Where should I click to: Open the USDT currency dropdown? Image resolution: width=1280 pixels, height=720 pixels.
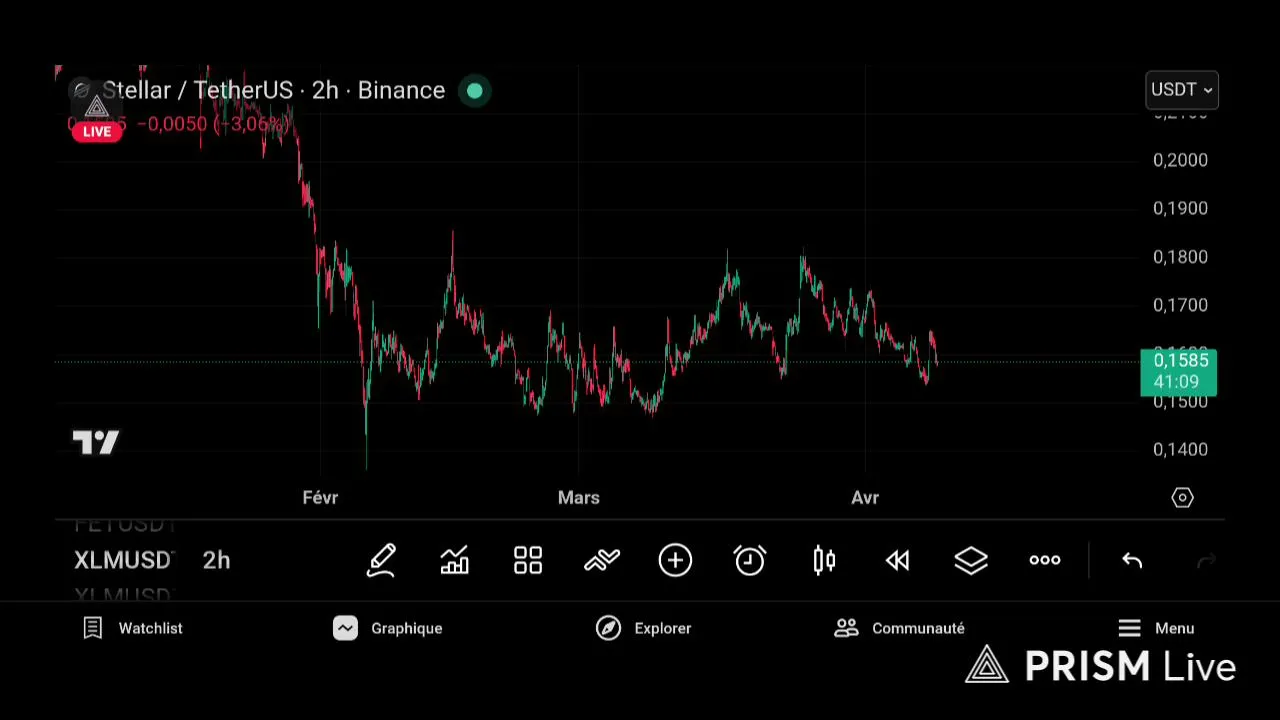[x=1182, y=90]
